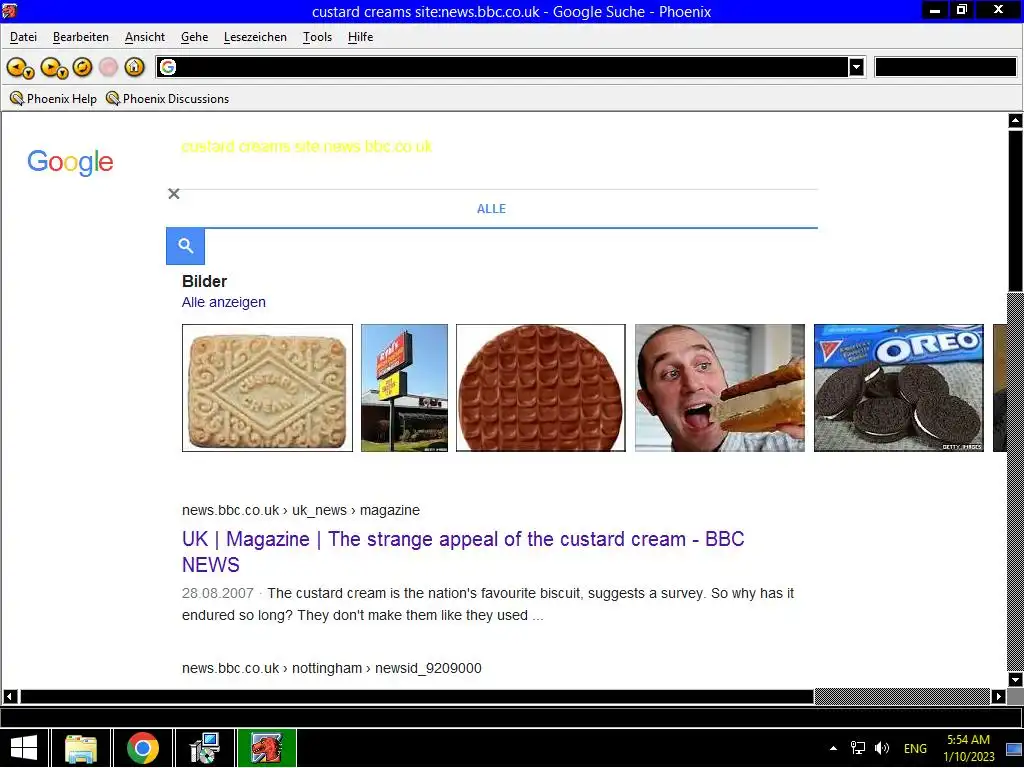The image size is (1024, 768).
Task: Click the ENG language indicator
Action: point(915,748)
